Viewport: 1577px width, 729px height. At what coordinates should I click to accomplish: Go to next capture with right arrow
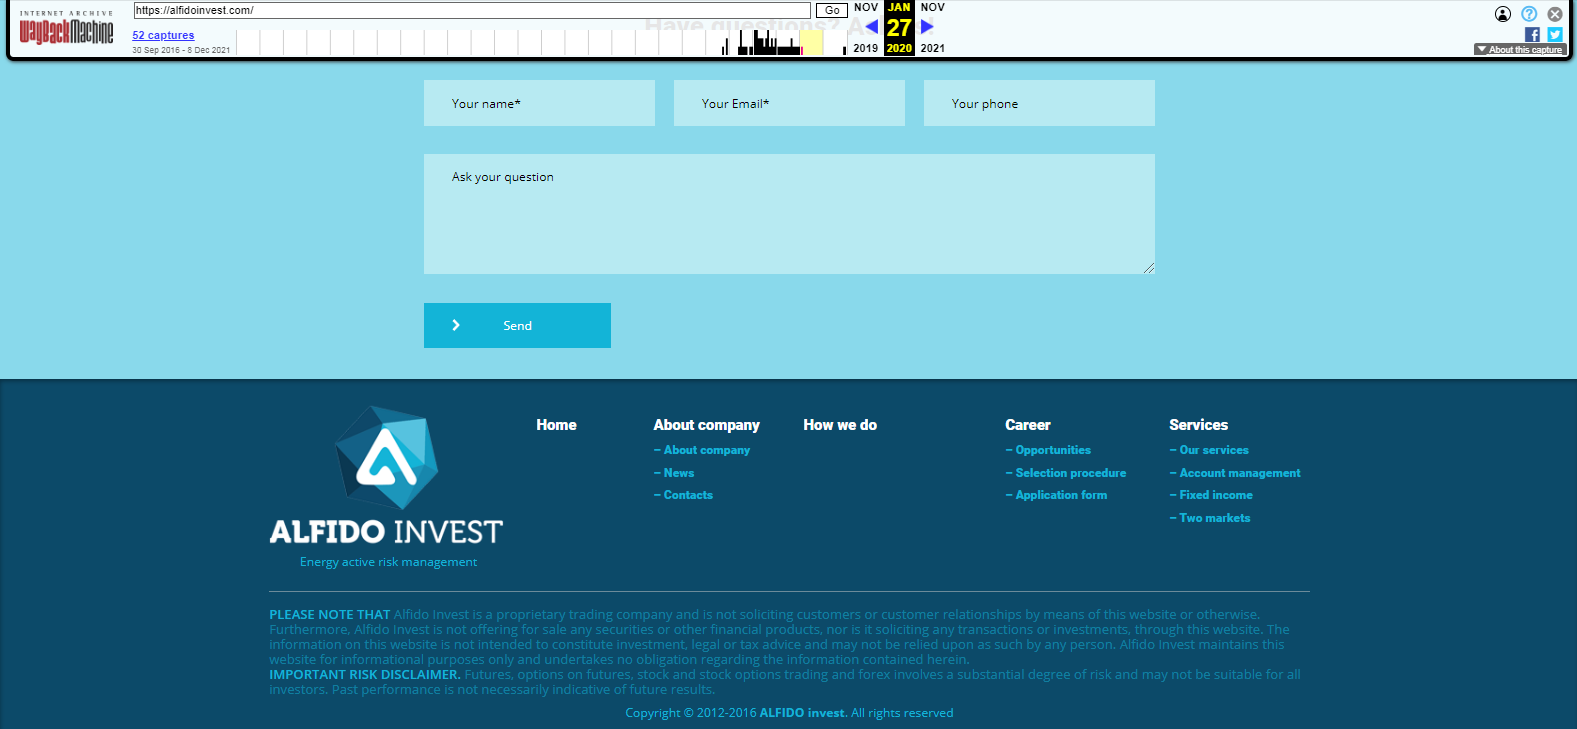[x=927, y=27]
